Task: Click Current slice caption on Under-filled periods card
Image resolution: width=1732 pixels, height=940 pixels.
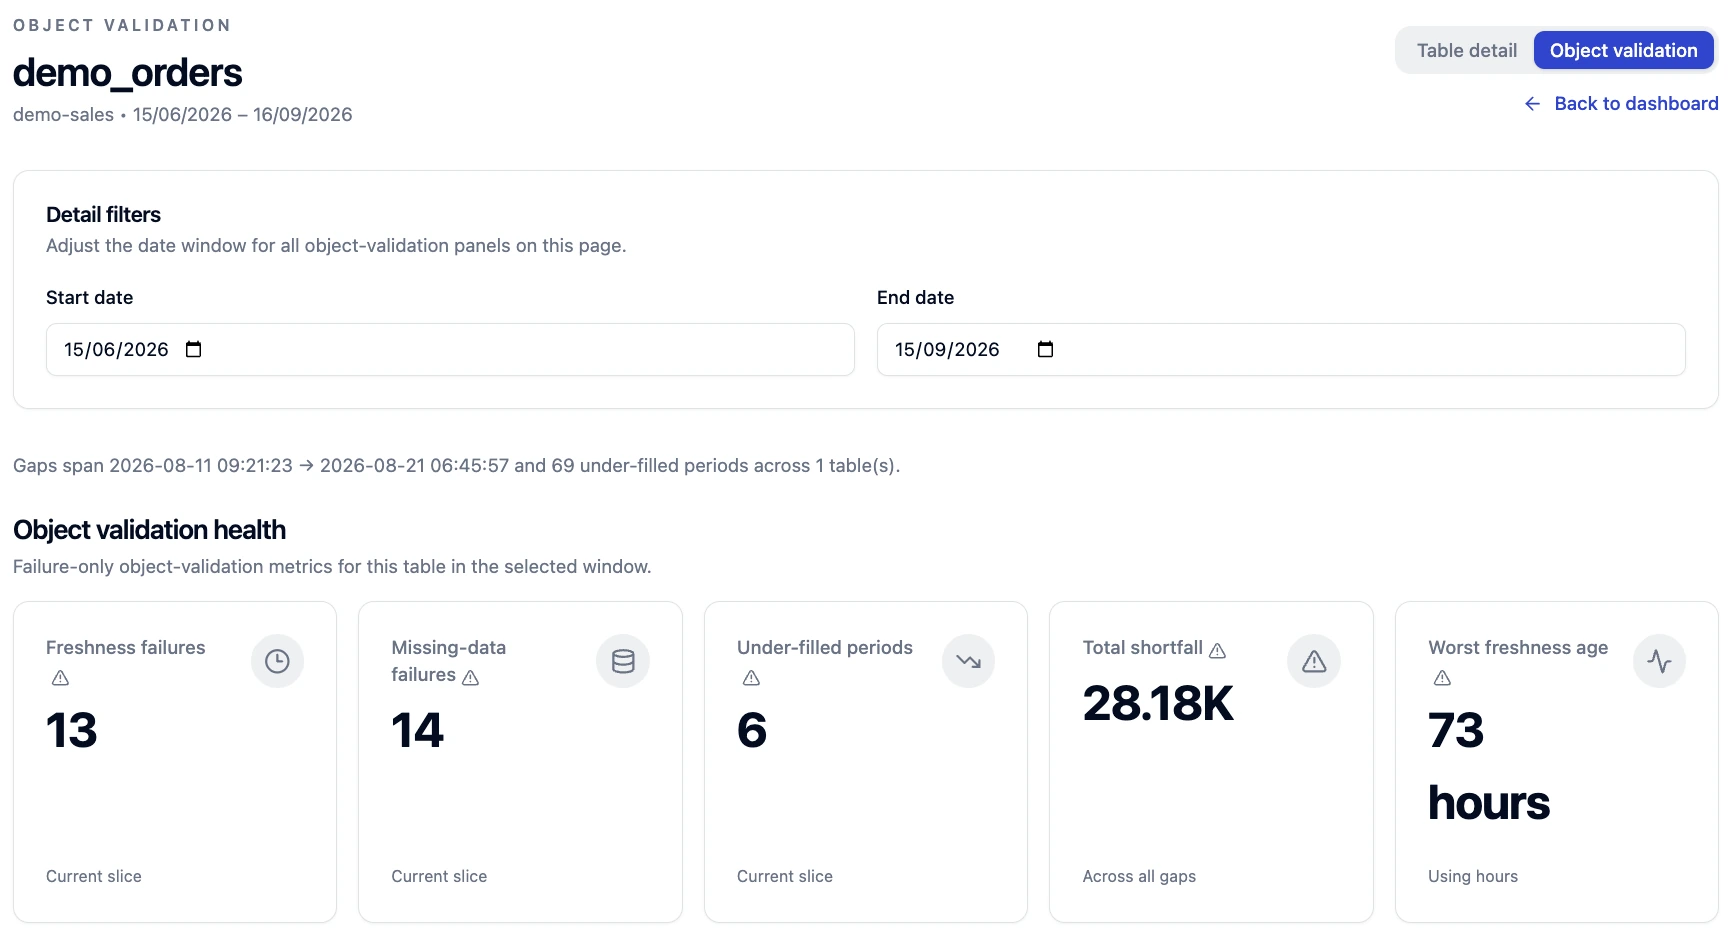Action: tap(785, 877)
